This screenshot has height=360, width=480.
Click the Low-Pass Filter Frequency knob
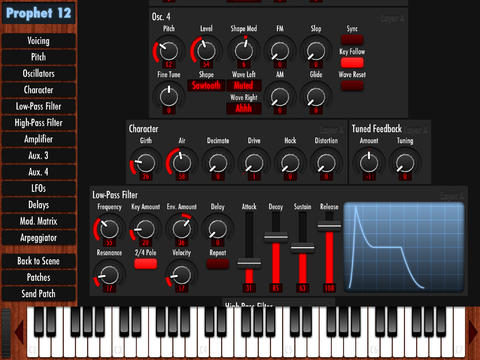click(109, 229)
